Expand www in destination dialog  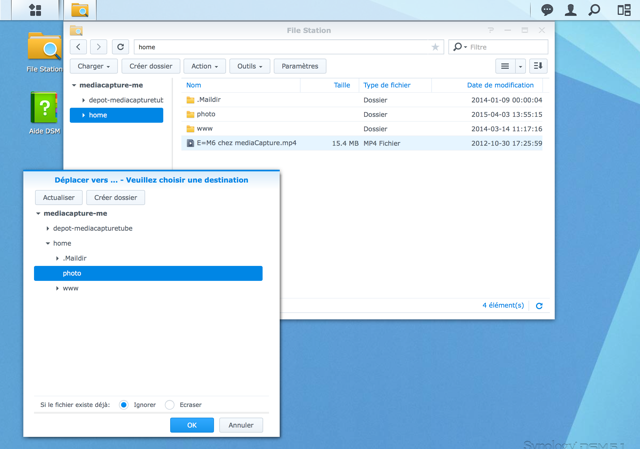click(57, 288)
